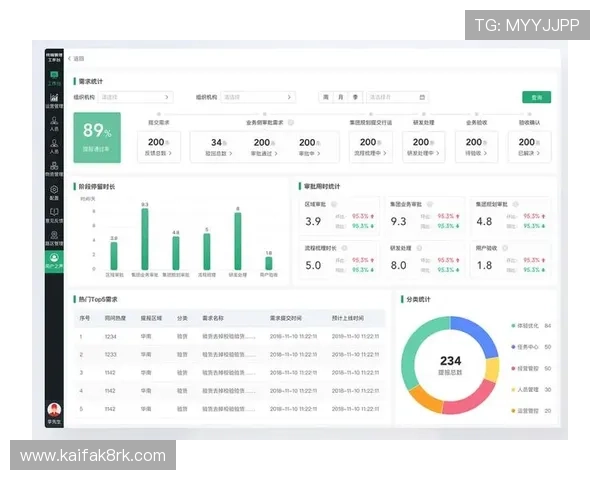Click the 预计上线时间 column header

[348, 318]
